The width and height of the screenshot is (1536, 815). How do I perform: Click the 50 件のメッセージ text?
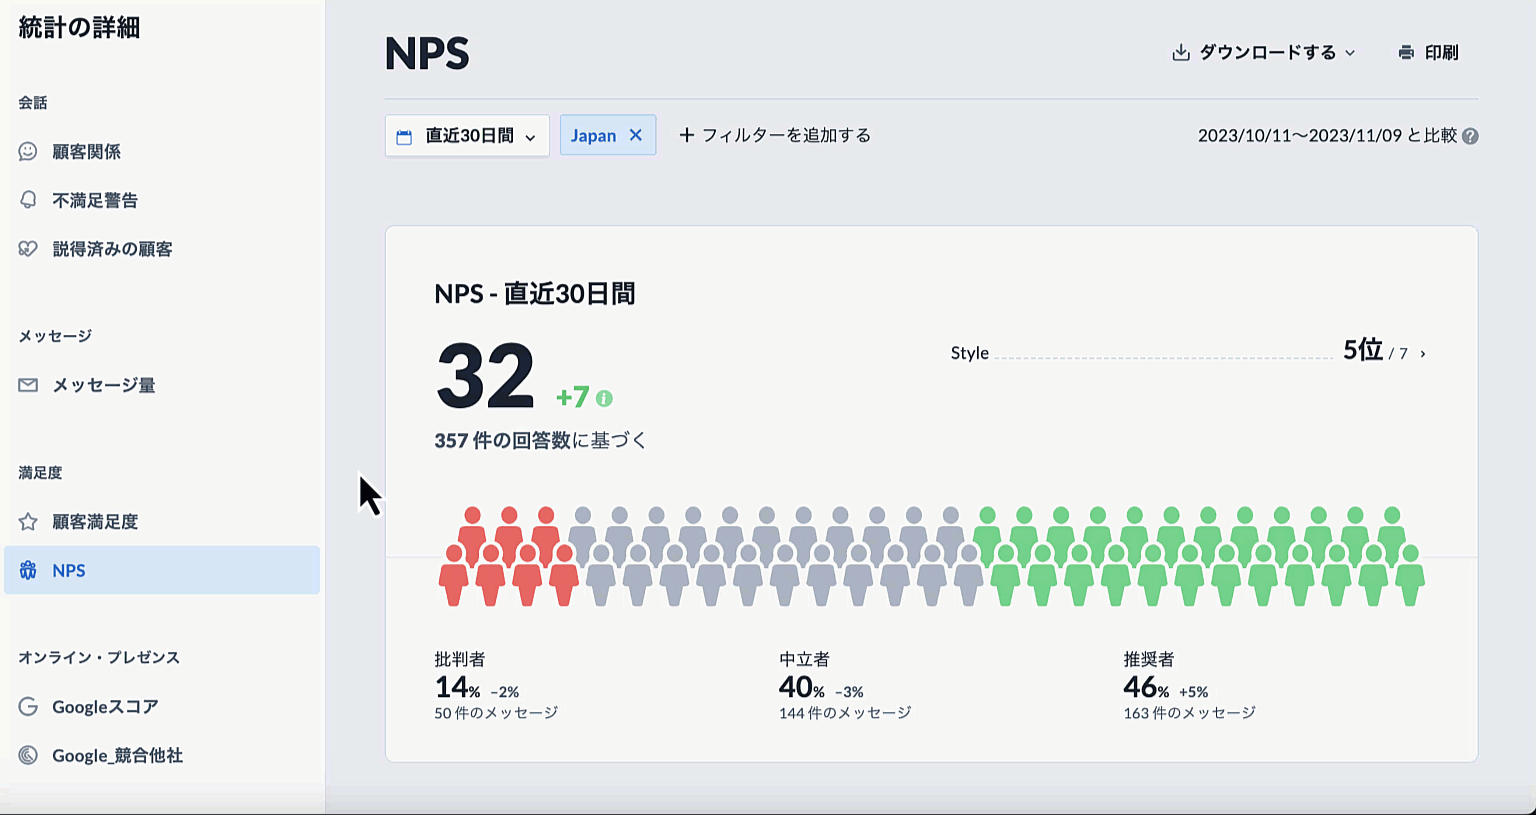pos(496,713)
